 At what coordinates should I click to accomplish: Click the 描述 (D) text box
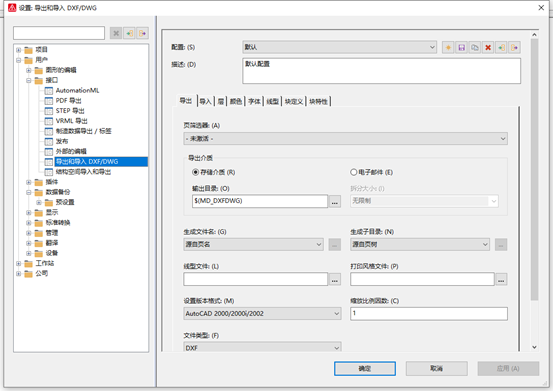pyautogui.click(x=382, y=71)
